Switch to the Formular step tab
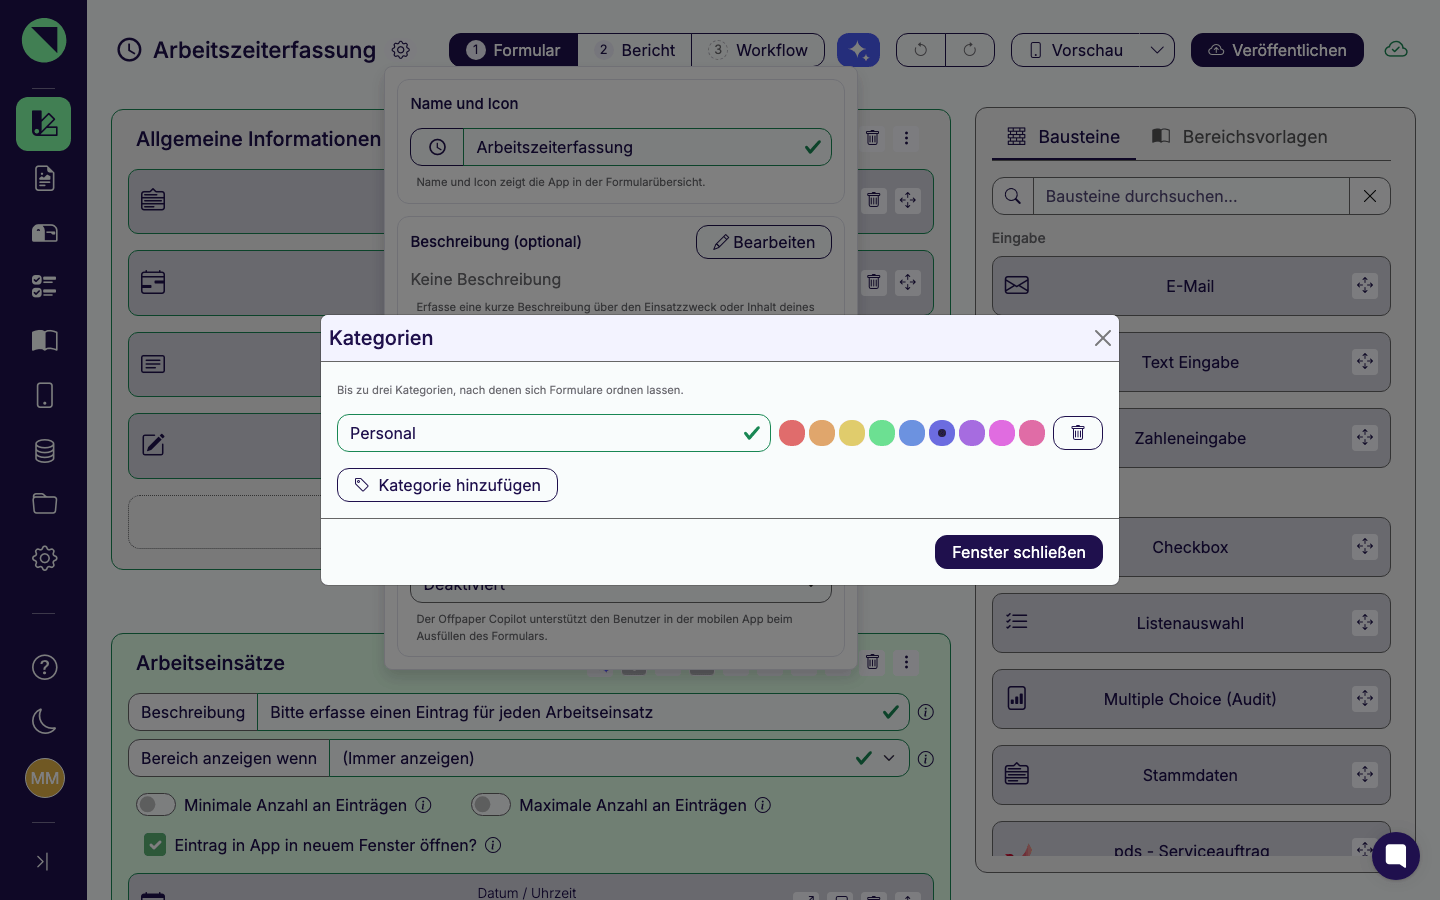The height and width of the screenshot is (900, 1440). pos(514,50)
